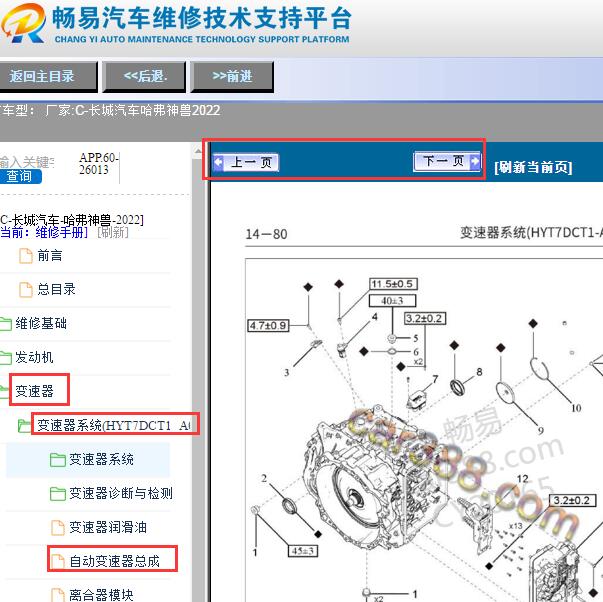The image size is (603, 602).
Task: Click the 刷新当前页 link
Action: click(533, 167)
